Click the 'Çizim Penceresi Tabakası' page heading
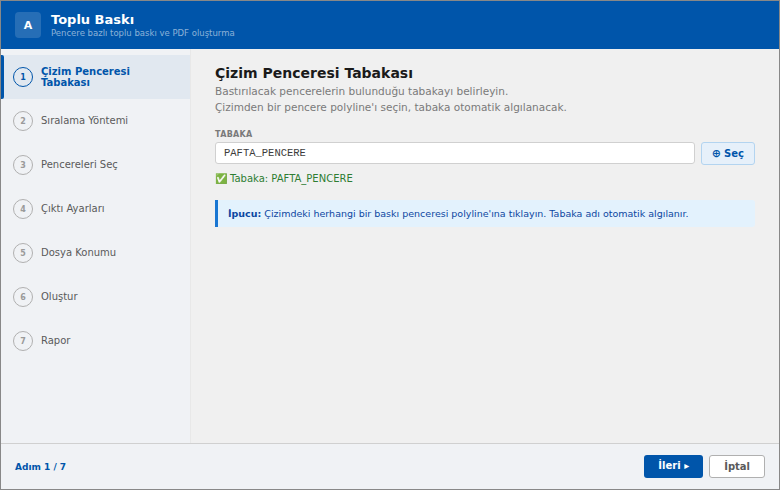This screenshot has height=490, width=780. [x=314, y=73]
